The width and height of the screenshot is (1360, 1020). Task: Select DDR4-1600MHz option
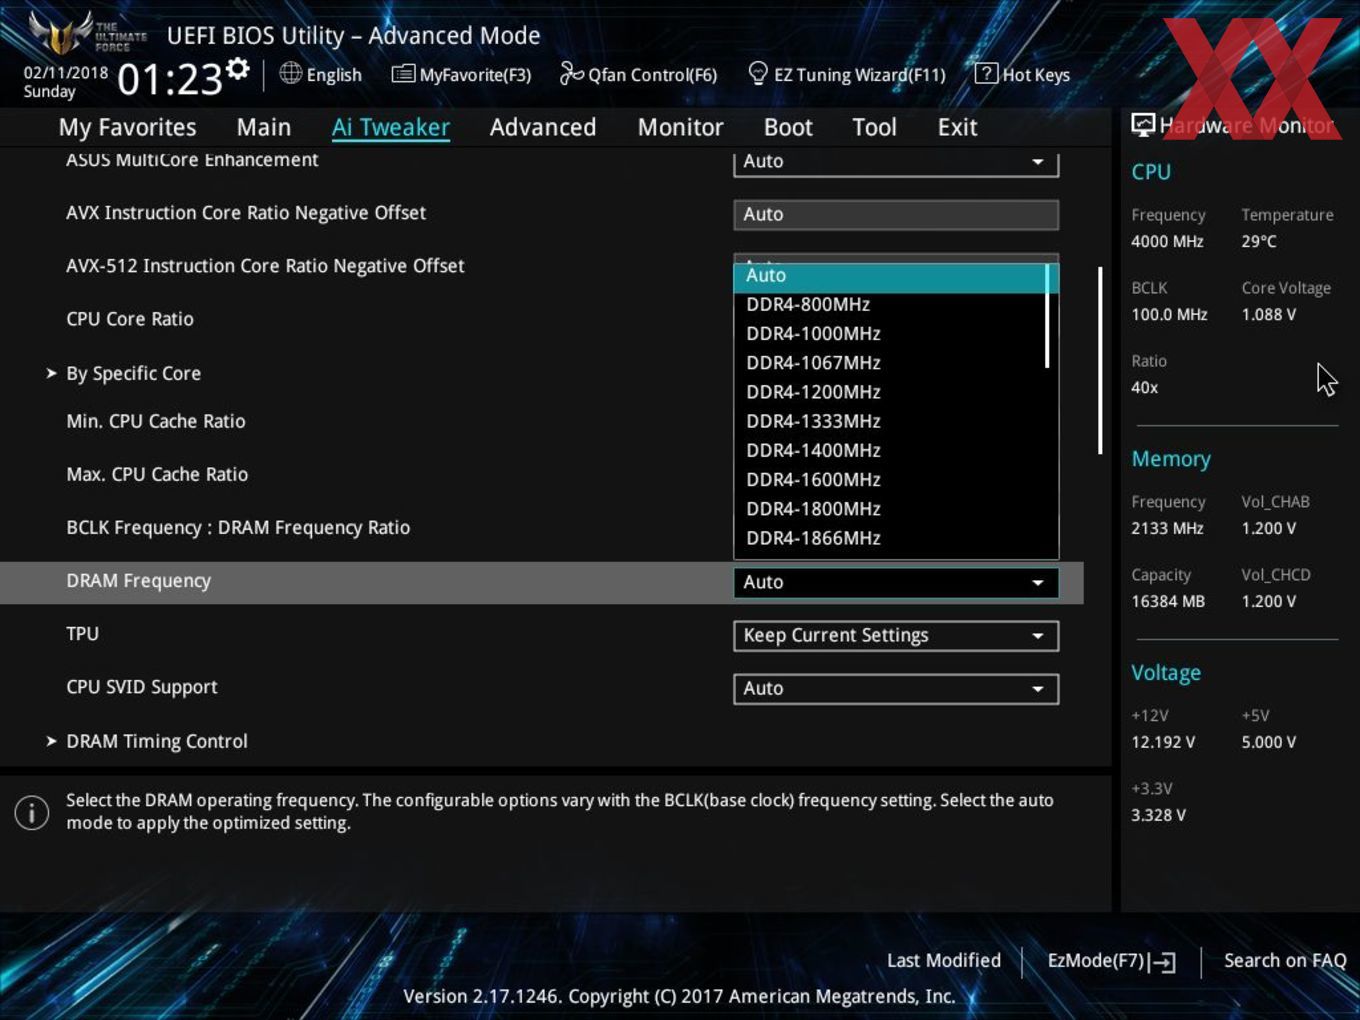click(889, 479)
